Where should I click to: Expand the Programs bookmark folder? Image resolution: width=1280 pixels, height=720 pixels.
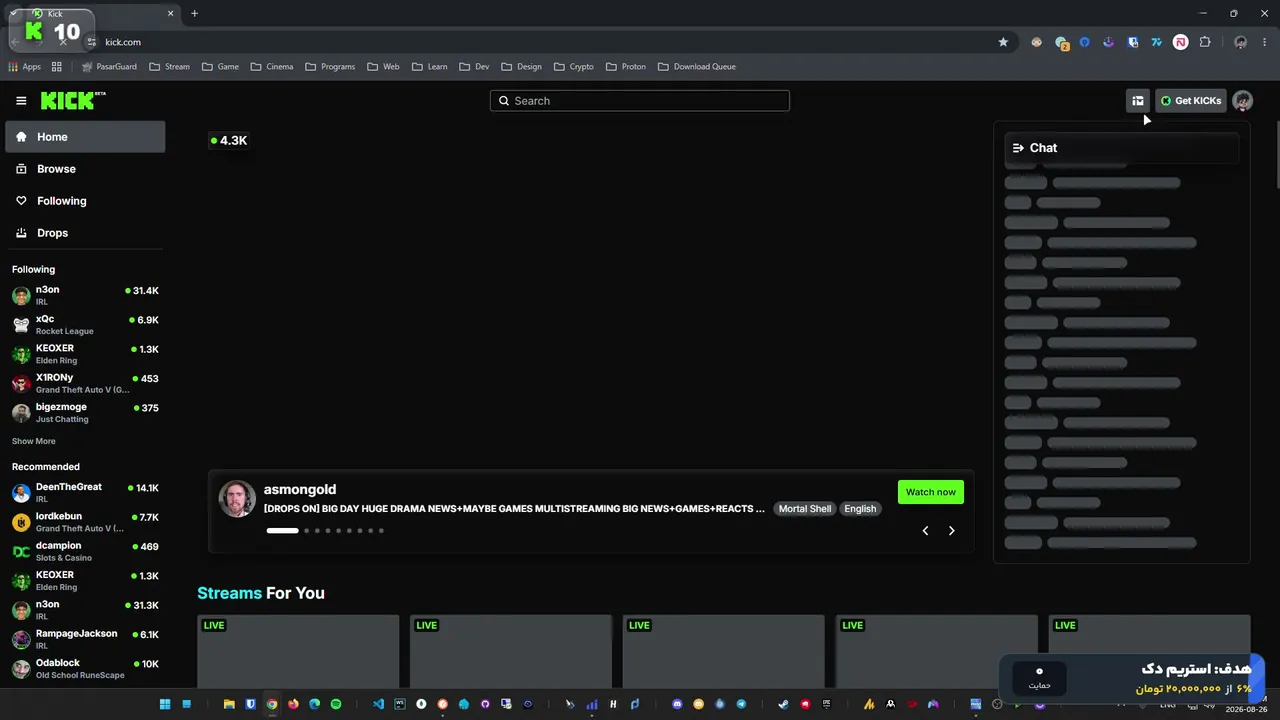coord(330,67)
